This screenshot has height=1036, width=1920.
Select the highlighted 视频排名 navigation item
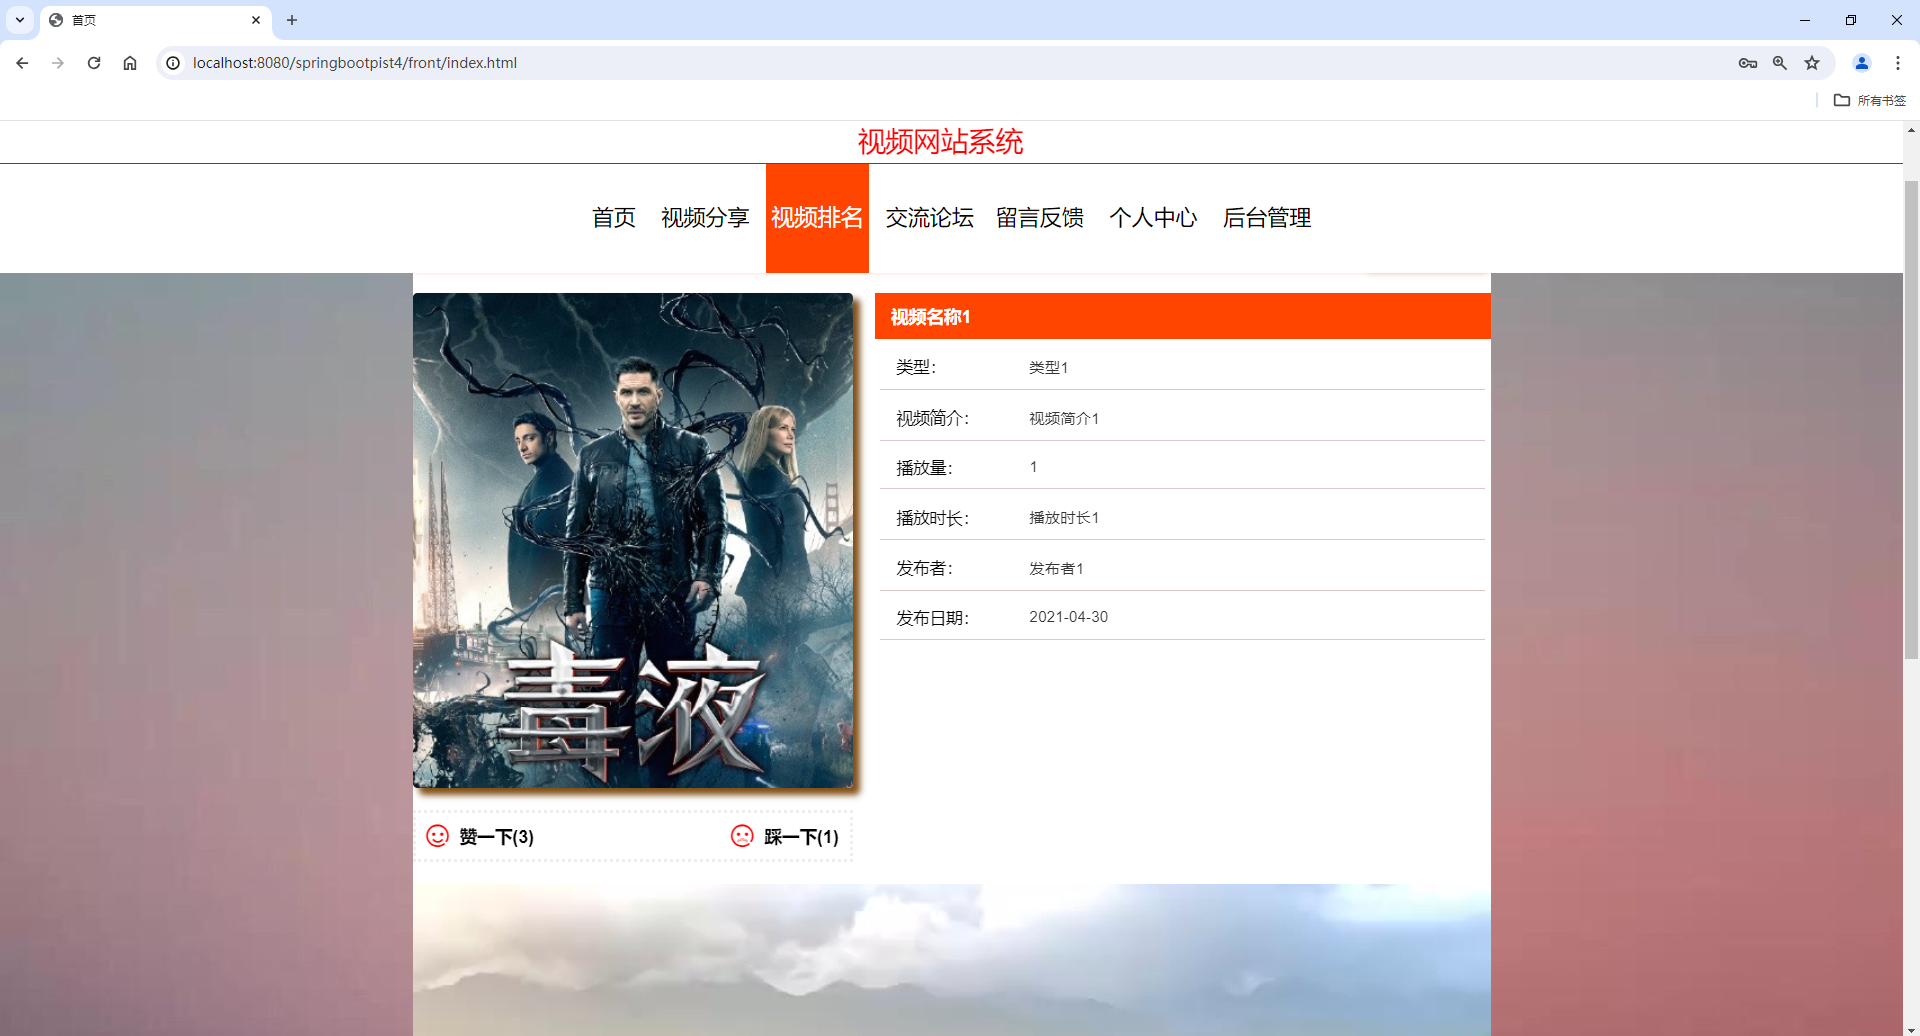[x=817, y=218]
